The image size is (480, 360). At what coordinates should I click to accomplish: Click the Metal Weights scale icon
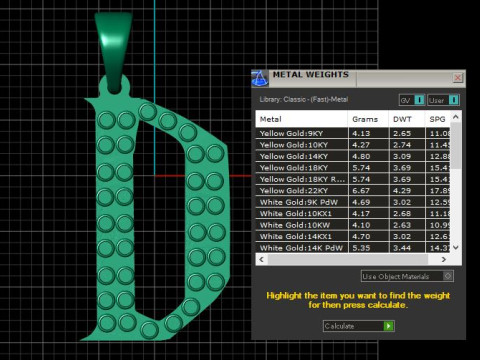[x=260, y=78]
